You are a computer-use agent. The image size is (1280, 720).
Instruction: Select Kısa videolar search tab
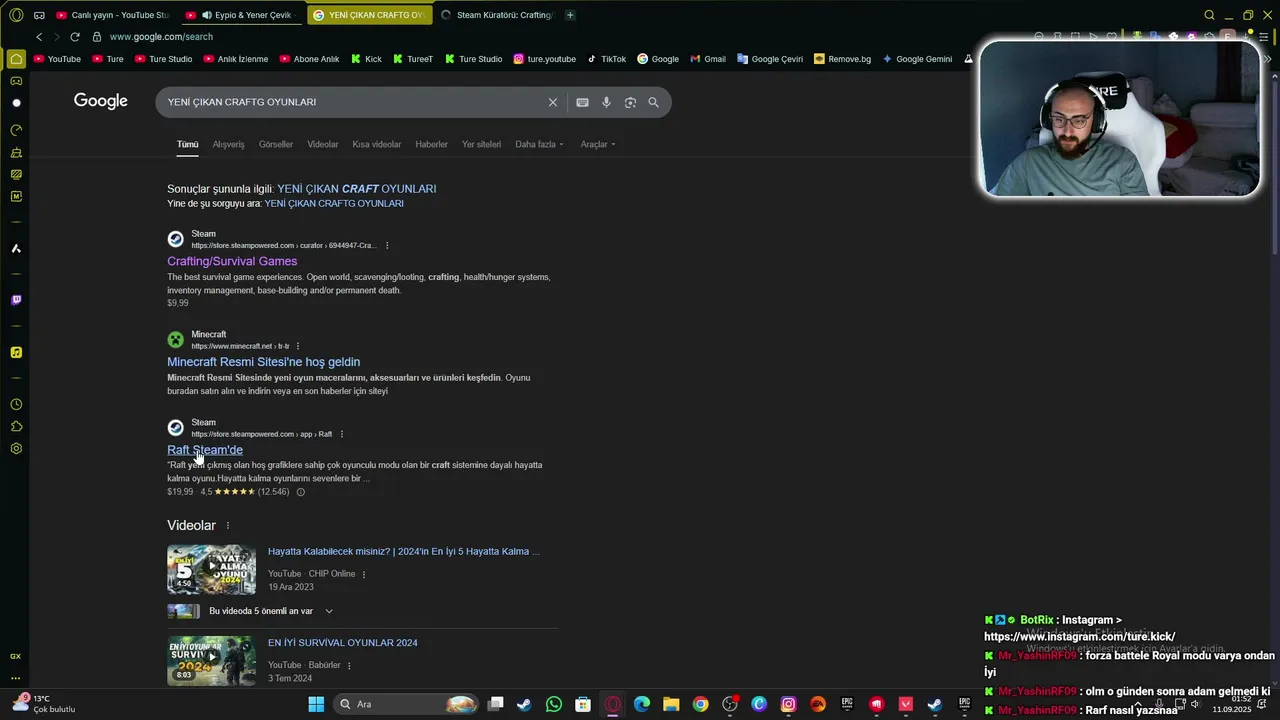click(x=376, y=144)
